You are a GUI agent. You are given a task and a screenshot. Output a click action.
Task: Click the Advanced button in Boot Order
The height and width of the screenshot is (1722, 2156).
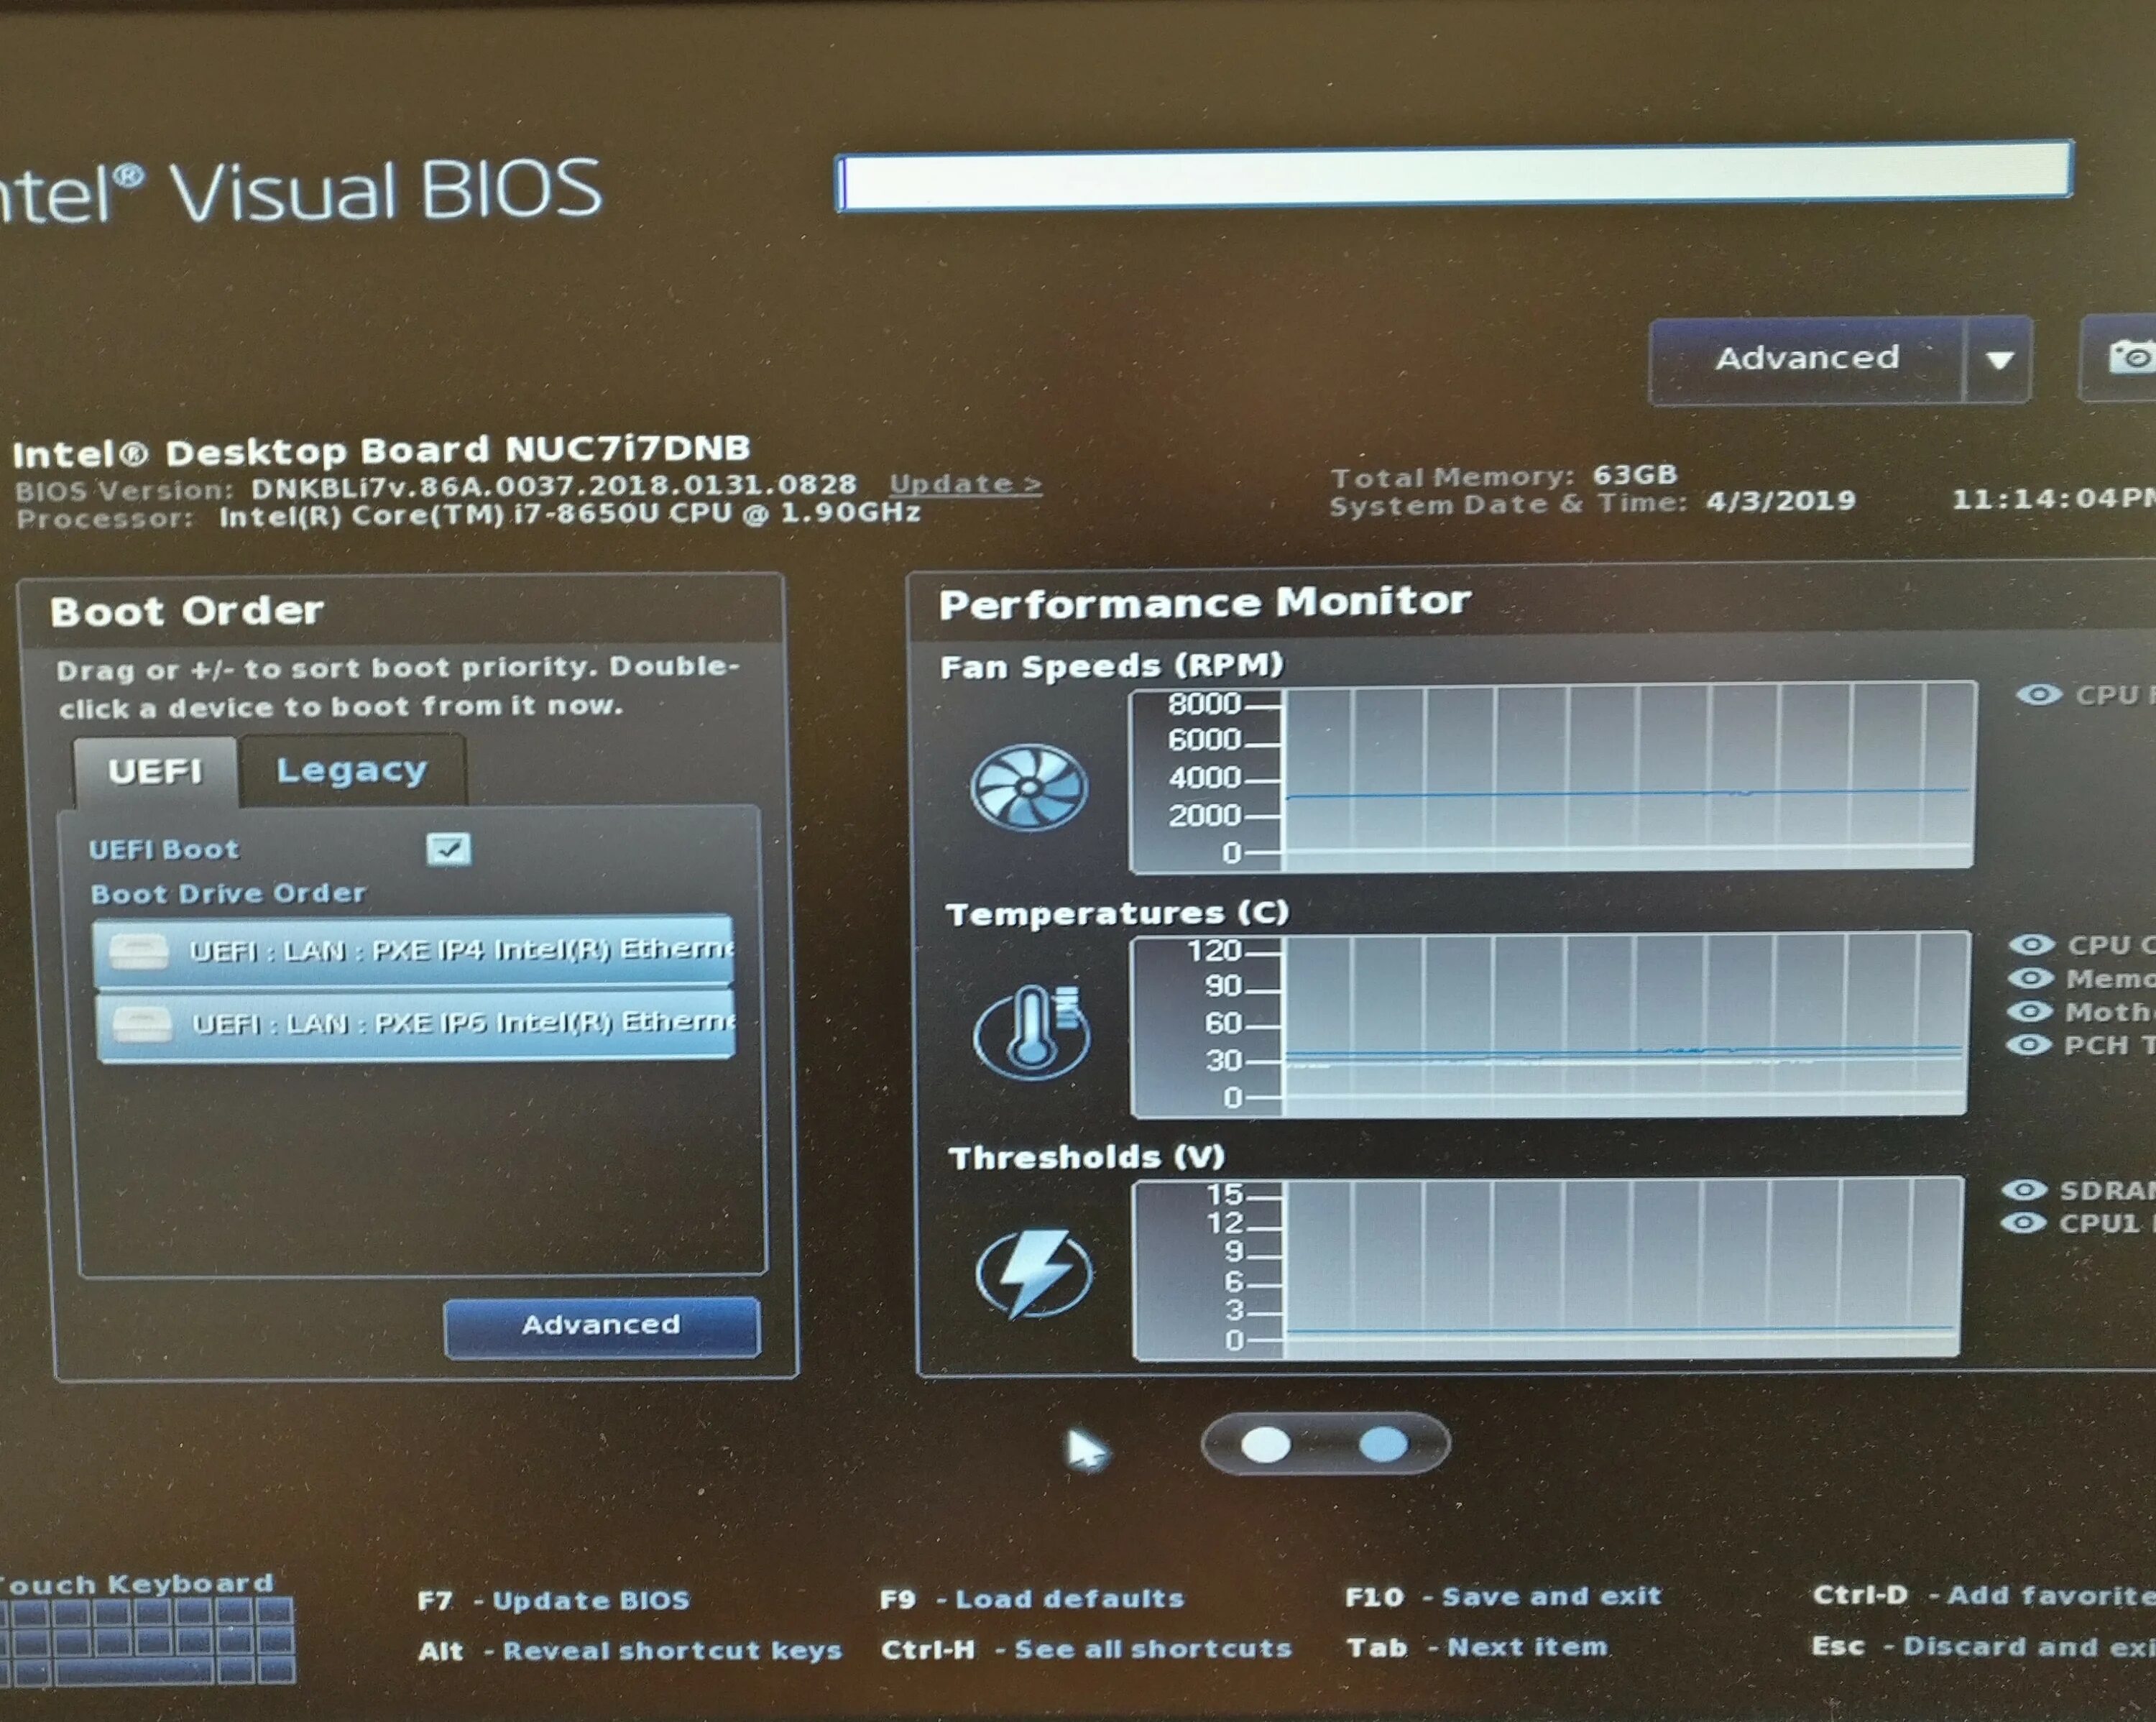tap(601, 1325)
